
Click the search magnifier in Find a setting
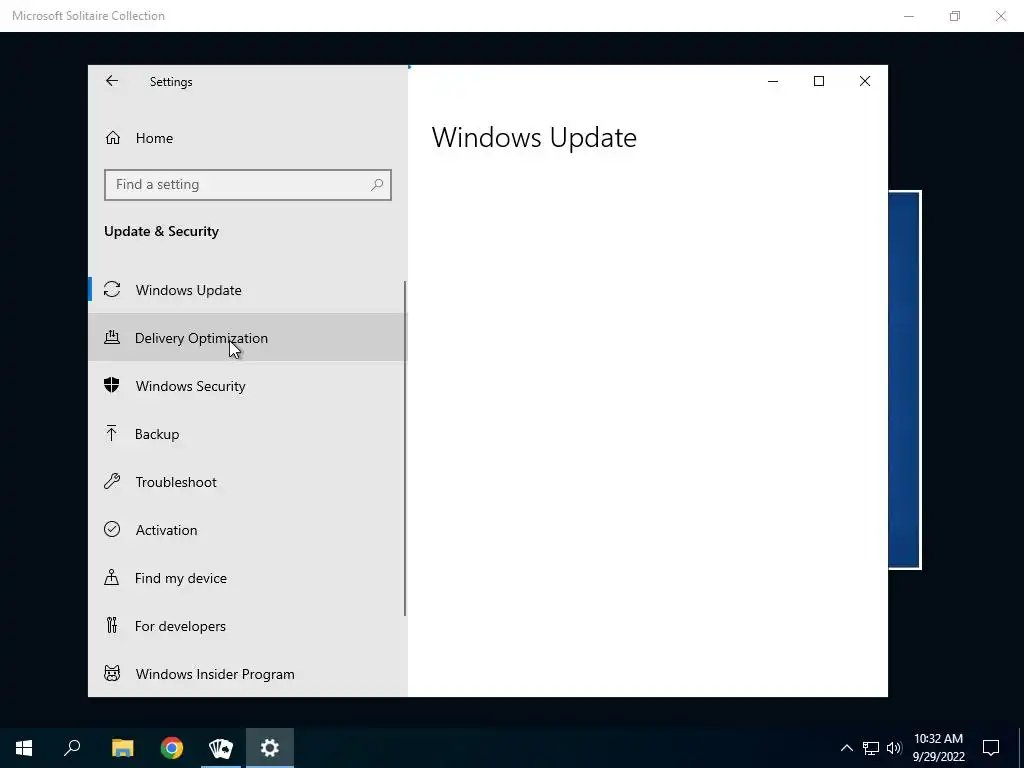coord(377,185)
